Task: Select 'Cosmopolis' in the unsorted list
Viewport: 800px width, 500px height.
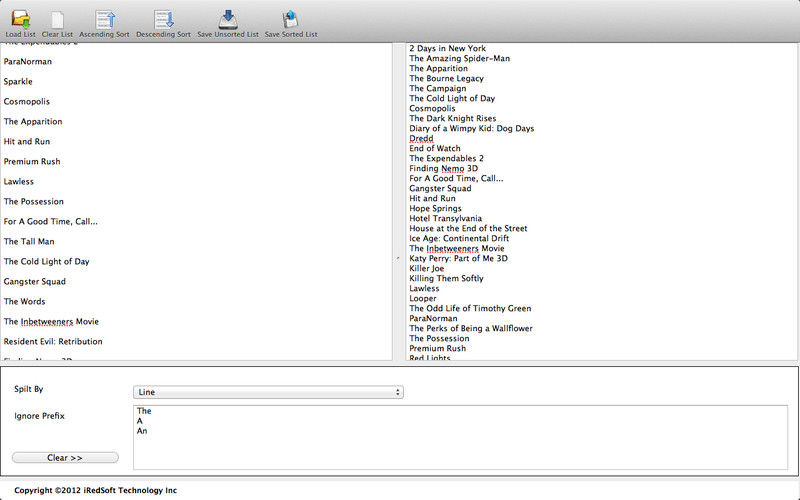Action: tap(27, 102)
